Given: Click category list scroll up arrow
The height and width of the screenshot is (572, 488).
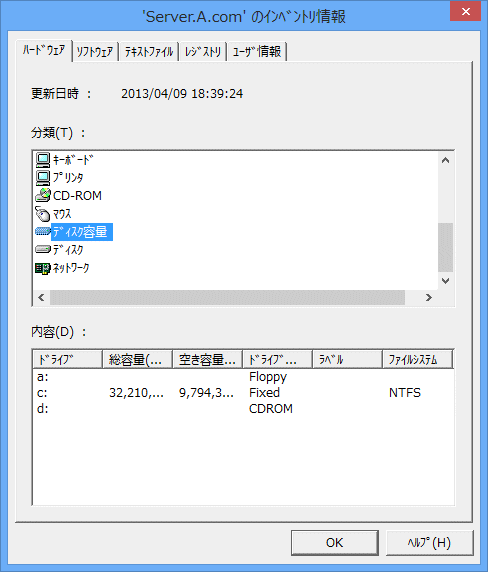Looking at the screenshot, I should coord(445,160).
